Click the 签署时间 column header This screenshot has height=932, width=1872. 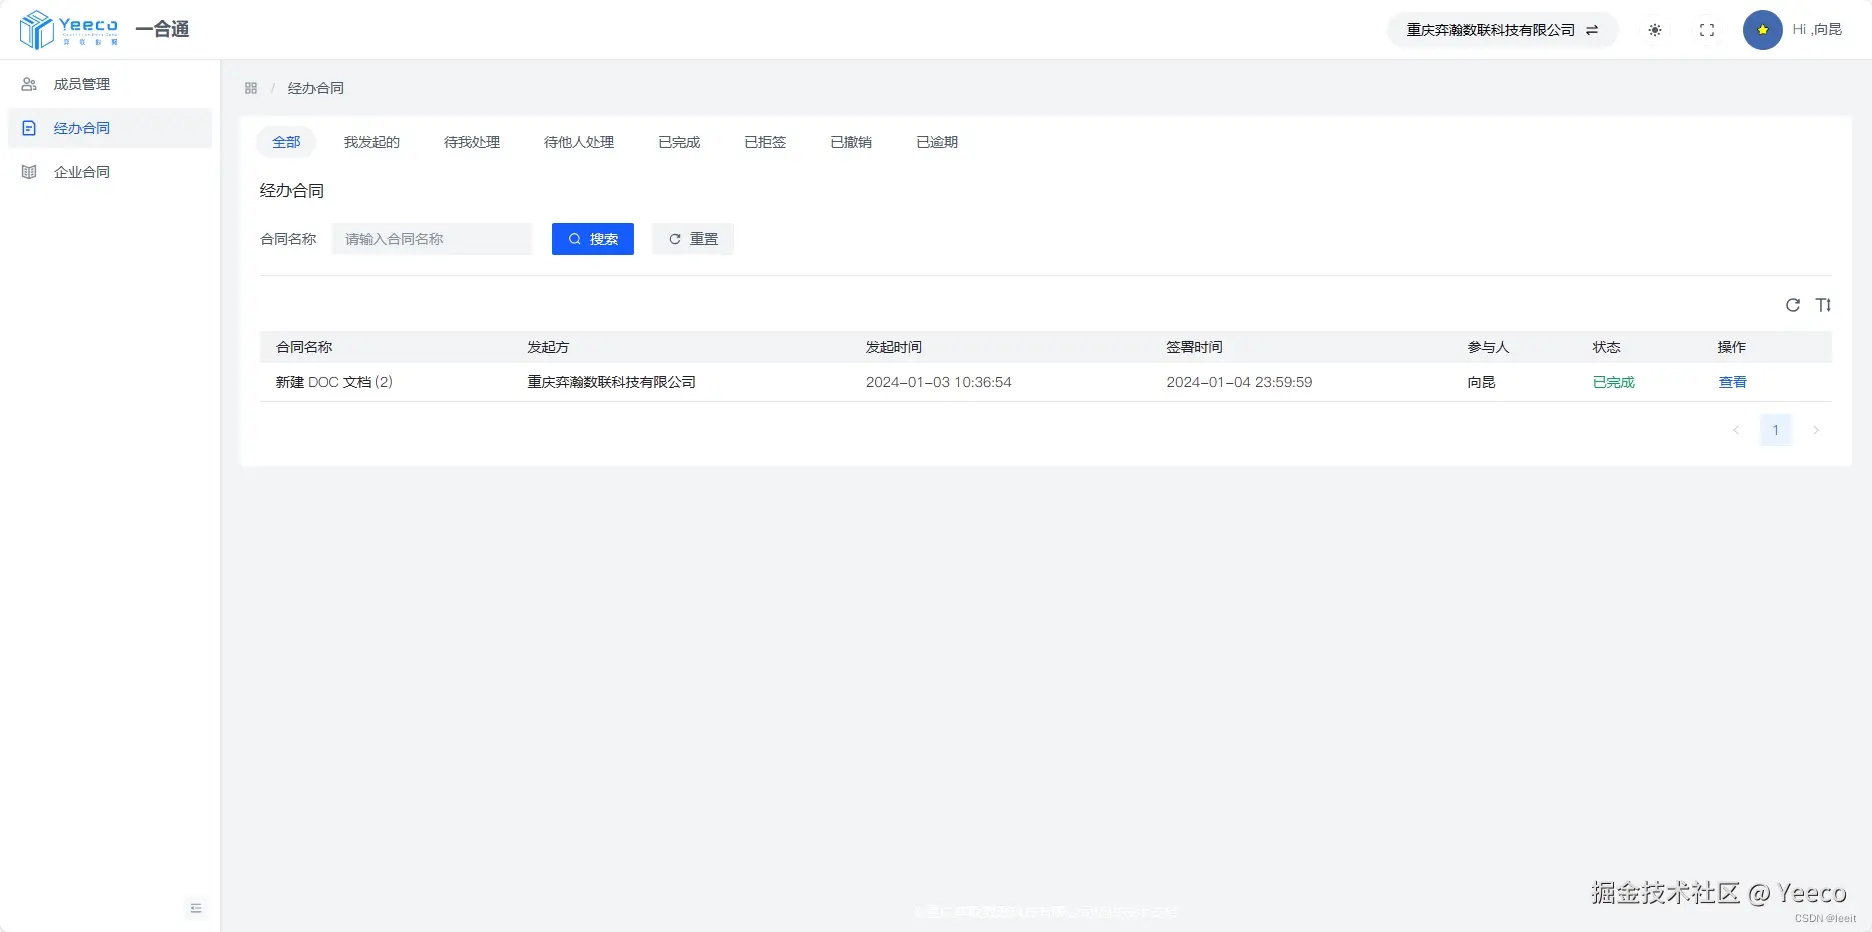tap(1194, 347)
